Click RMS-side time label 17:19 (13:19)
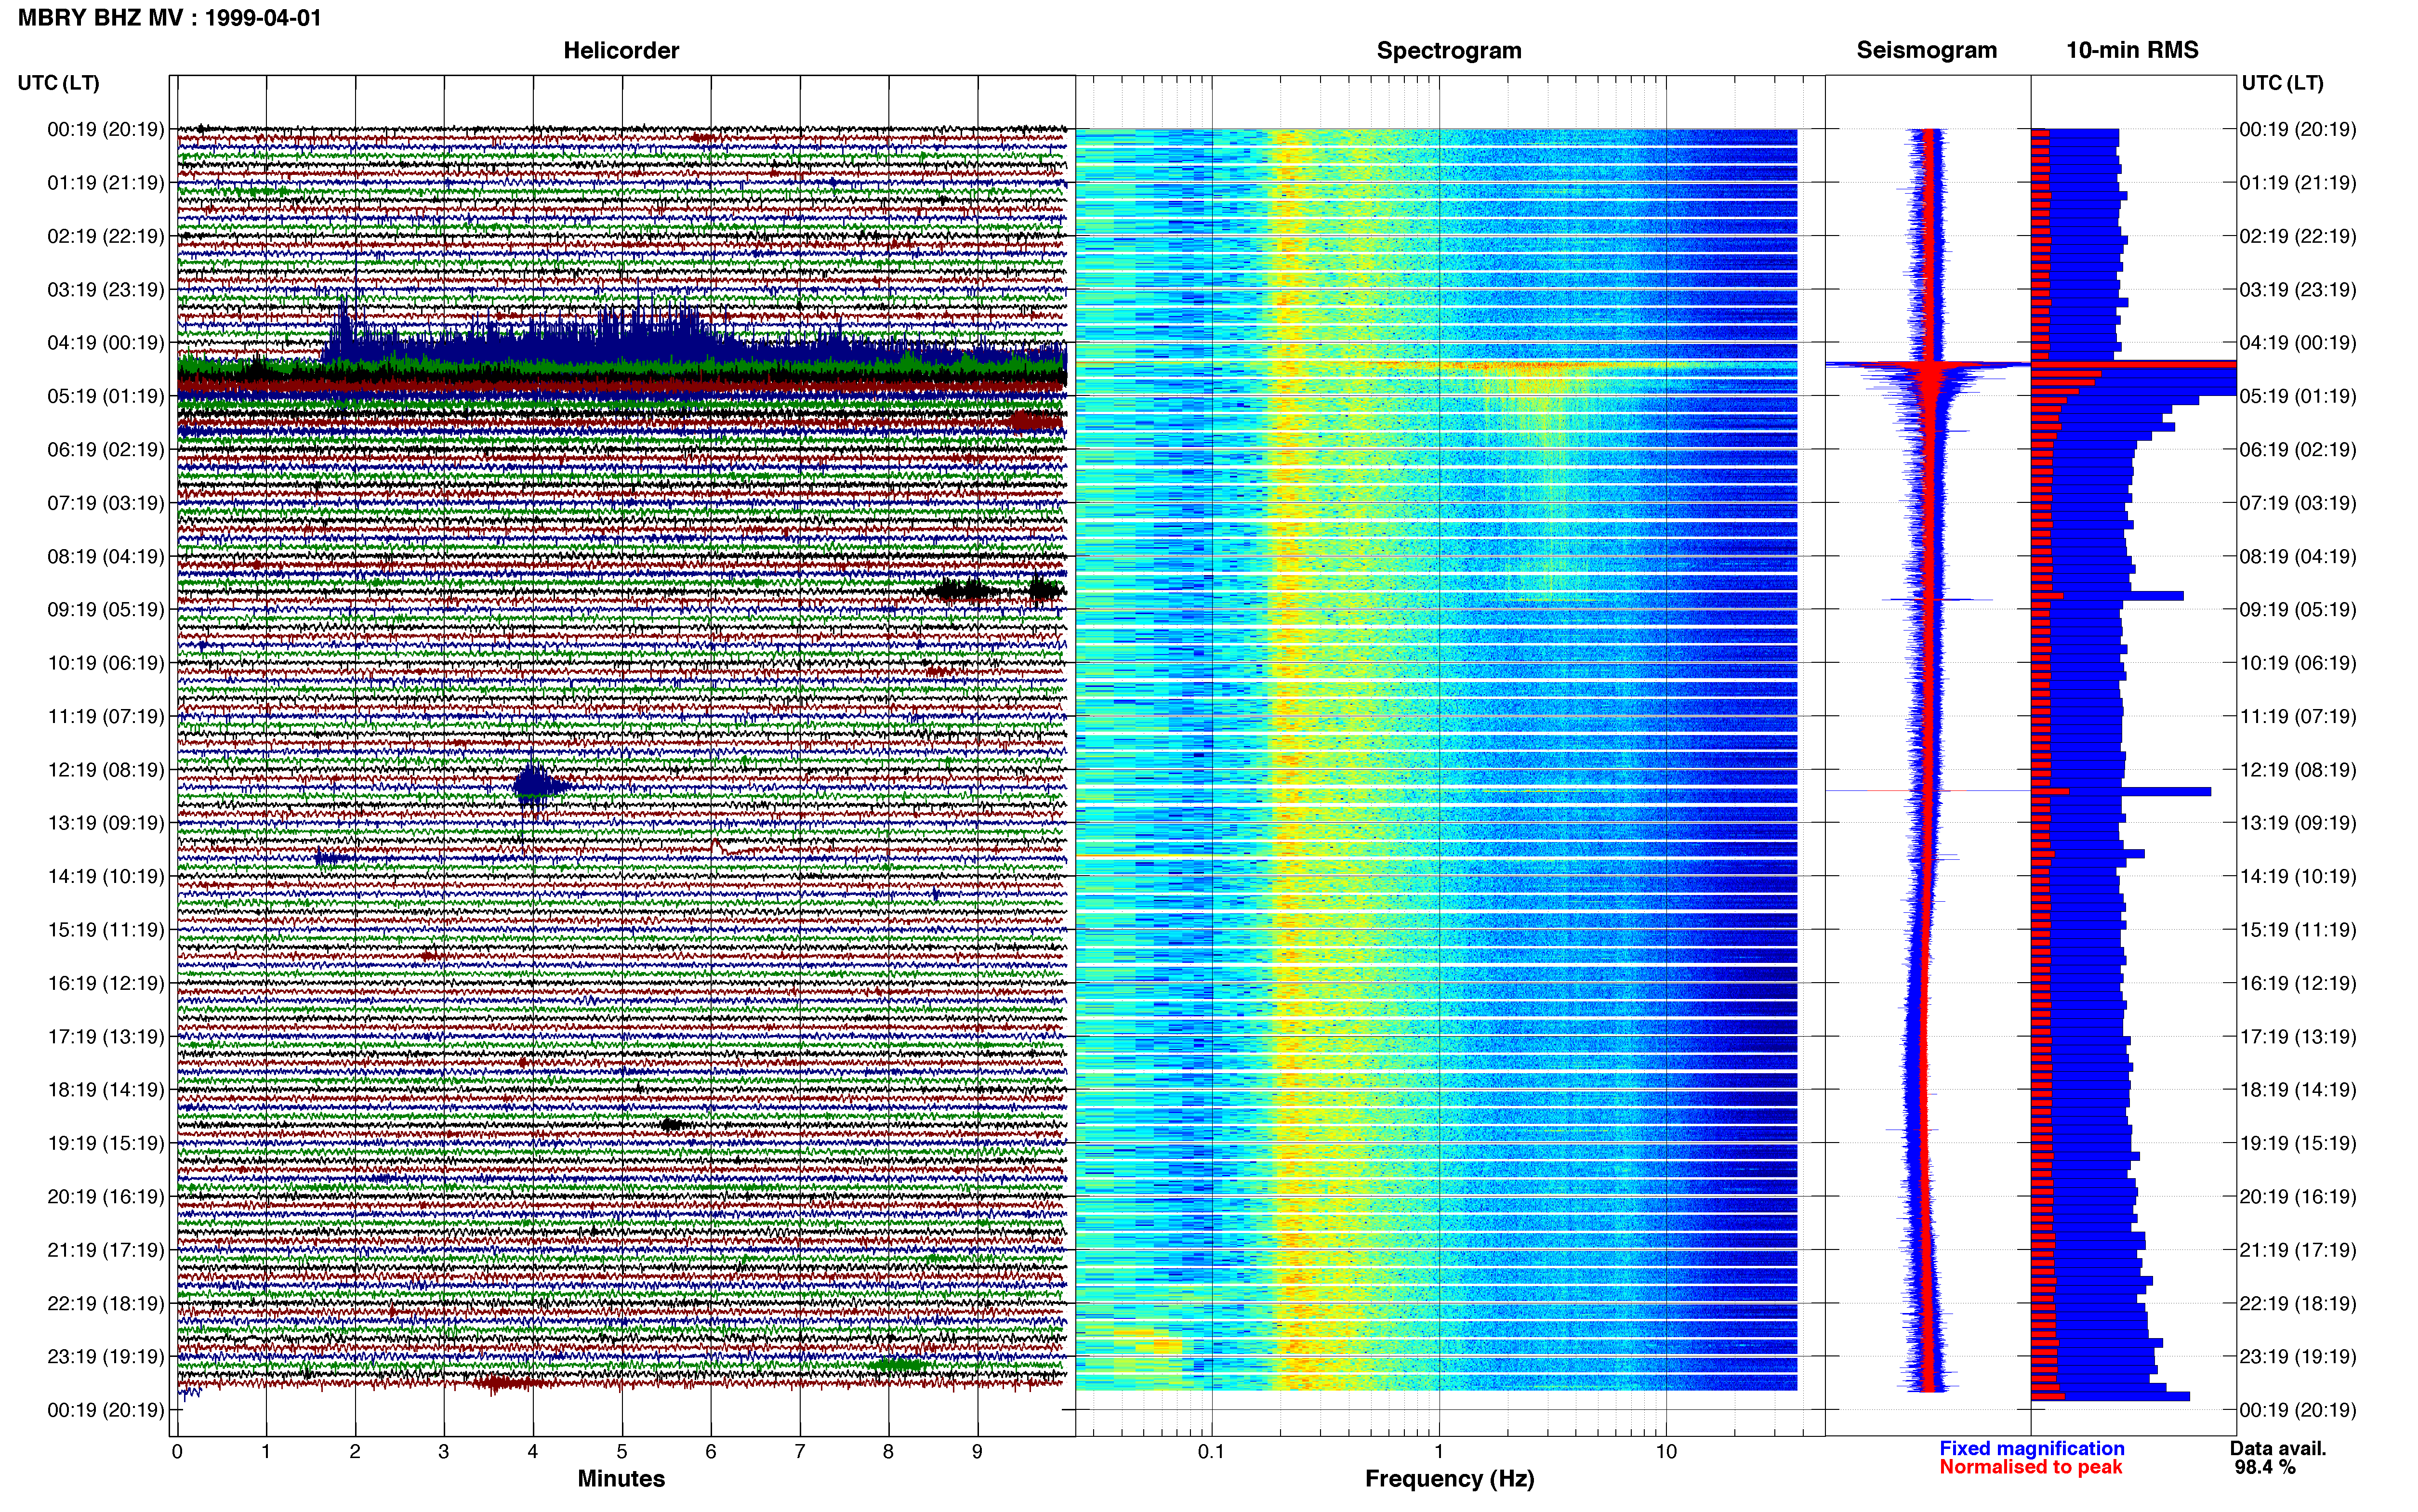This screenshot has width=2418, height=1512. (x=2298, y=1037)
